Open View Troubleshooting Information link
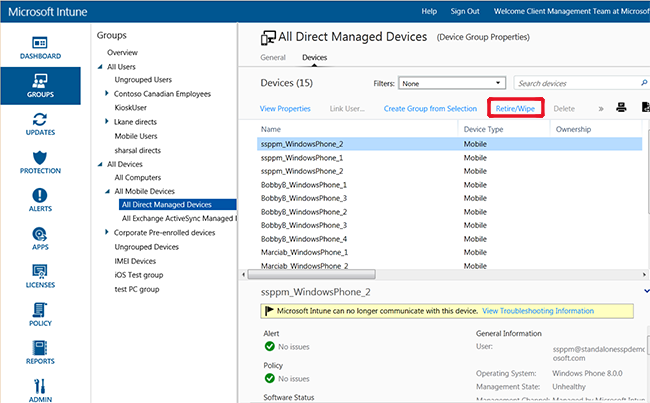This screenshot has width=650, height=403. (538, 311)
